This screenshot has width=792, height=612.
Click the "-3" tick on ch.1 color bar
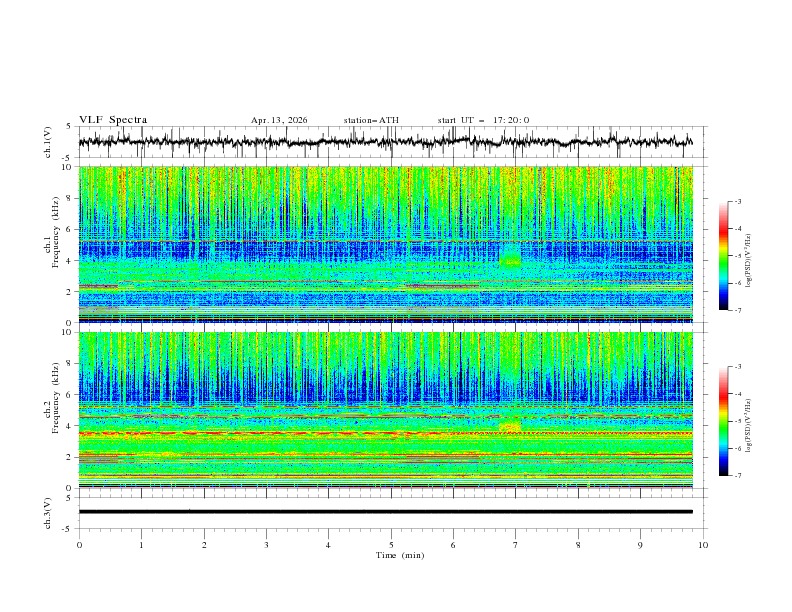click(737, 202)
